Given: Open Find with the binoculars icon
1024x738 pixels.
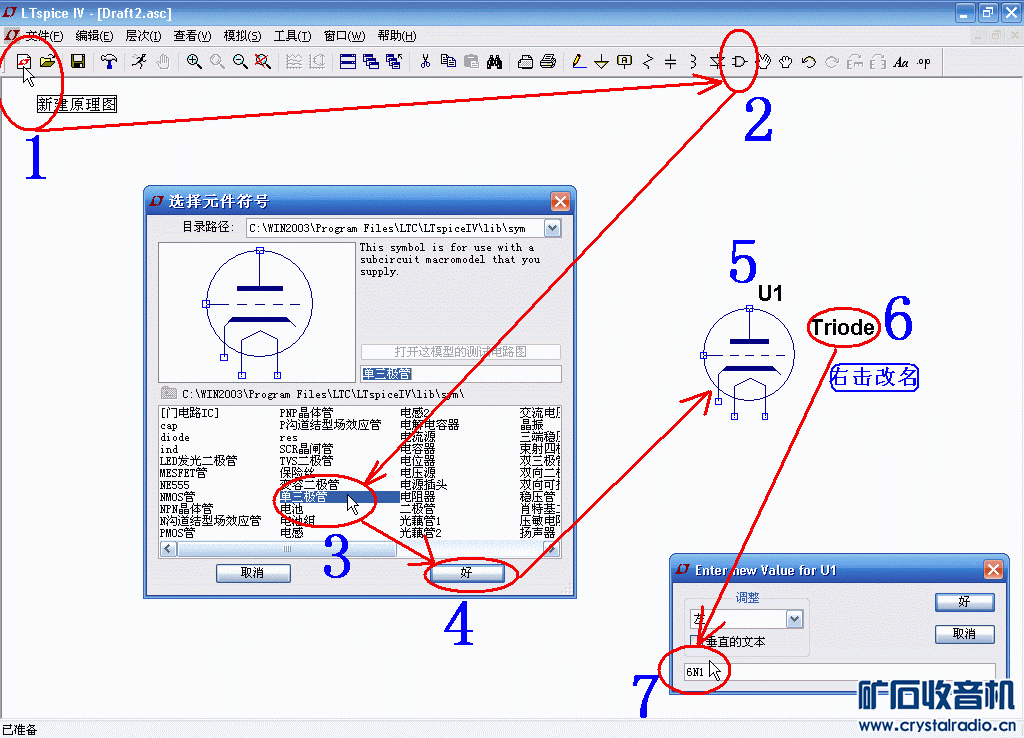Looking at the screenshot, I should click(x=494, y=61).
